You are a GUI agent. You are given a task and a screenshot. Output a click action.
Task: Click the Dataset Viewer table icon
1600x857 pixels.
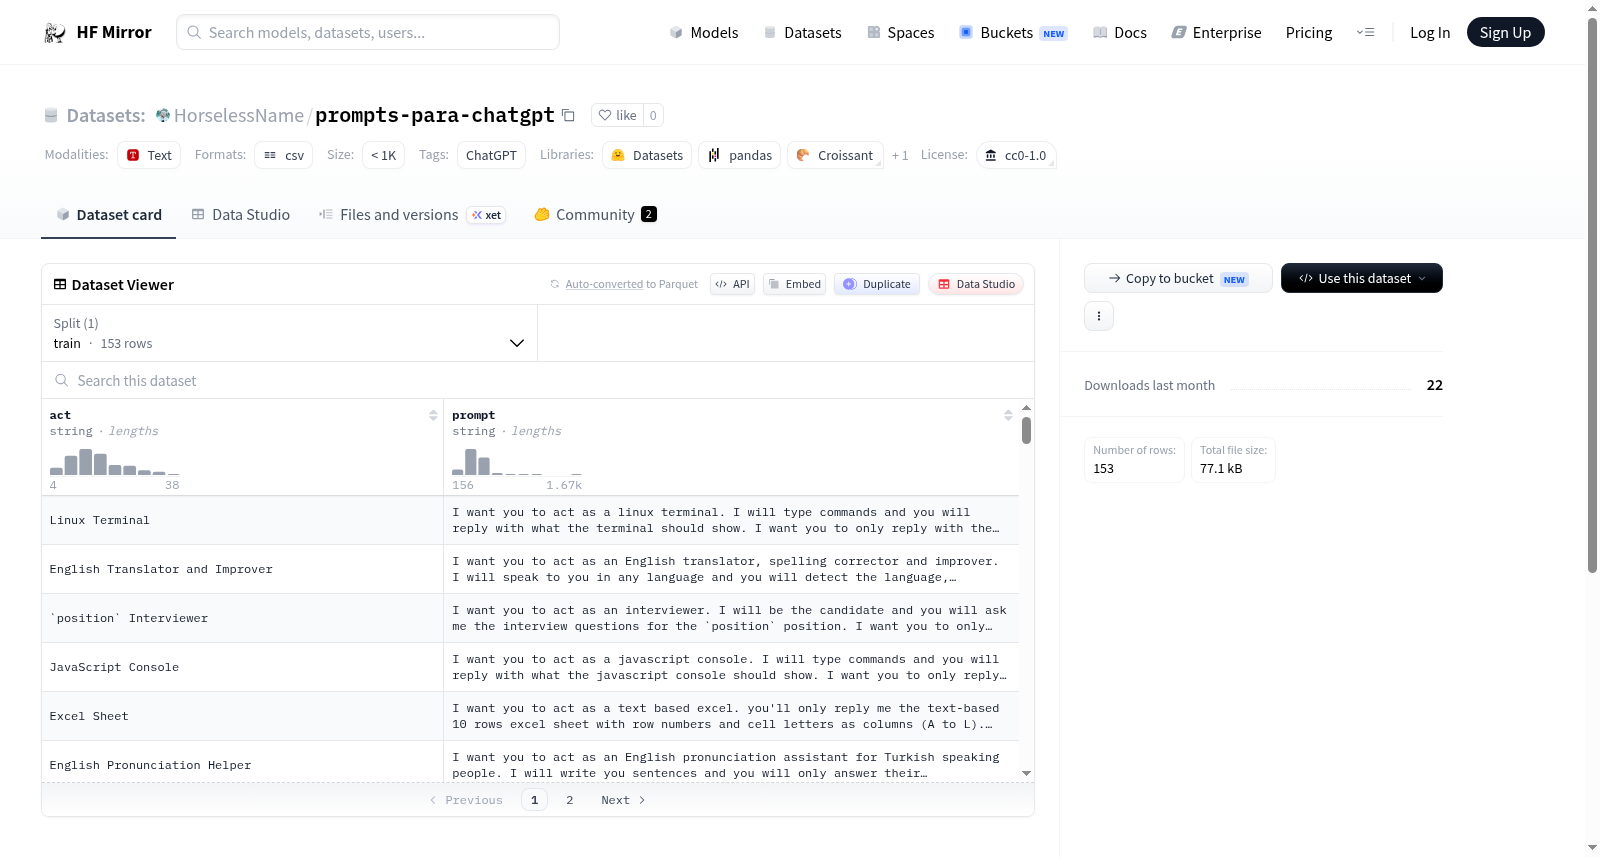coord(60,284)
